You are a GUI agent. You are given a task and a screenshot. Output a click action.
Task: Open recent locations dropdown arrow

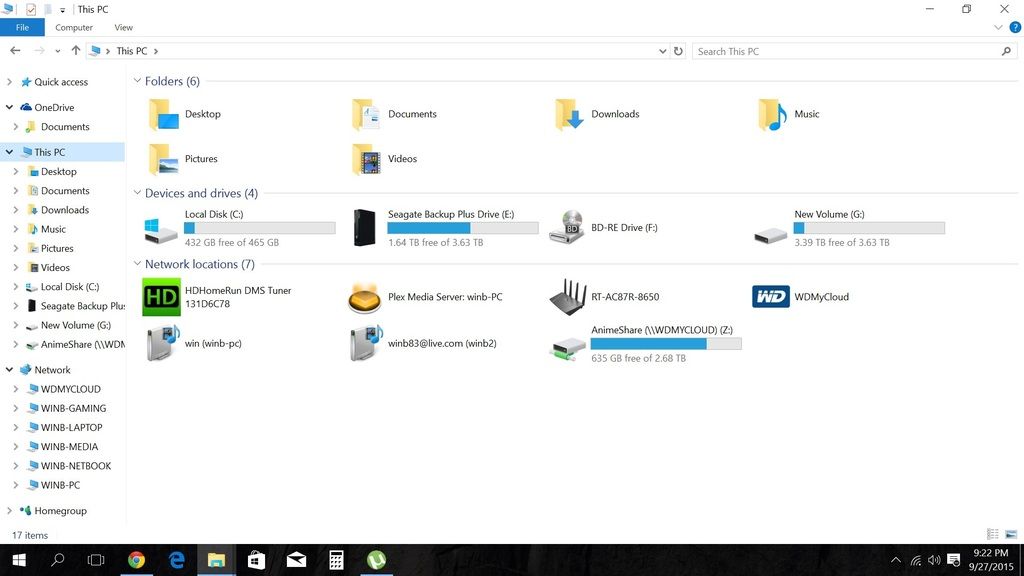(58, 51)
